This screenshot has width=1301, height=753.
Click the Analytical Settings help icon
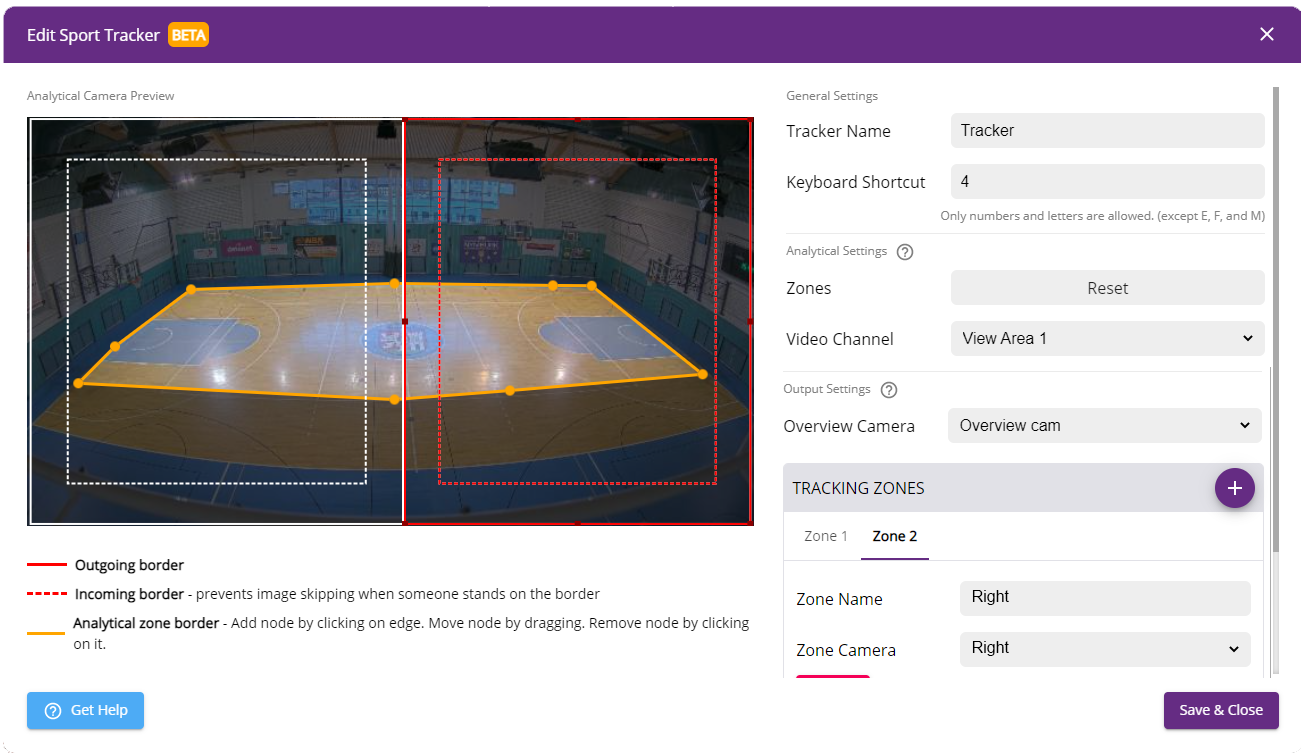[x=905, y=252]
